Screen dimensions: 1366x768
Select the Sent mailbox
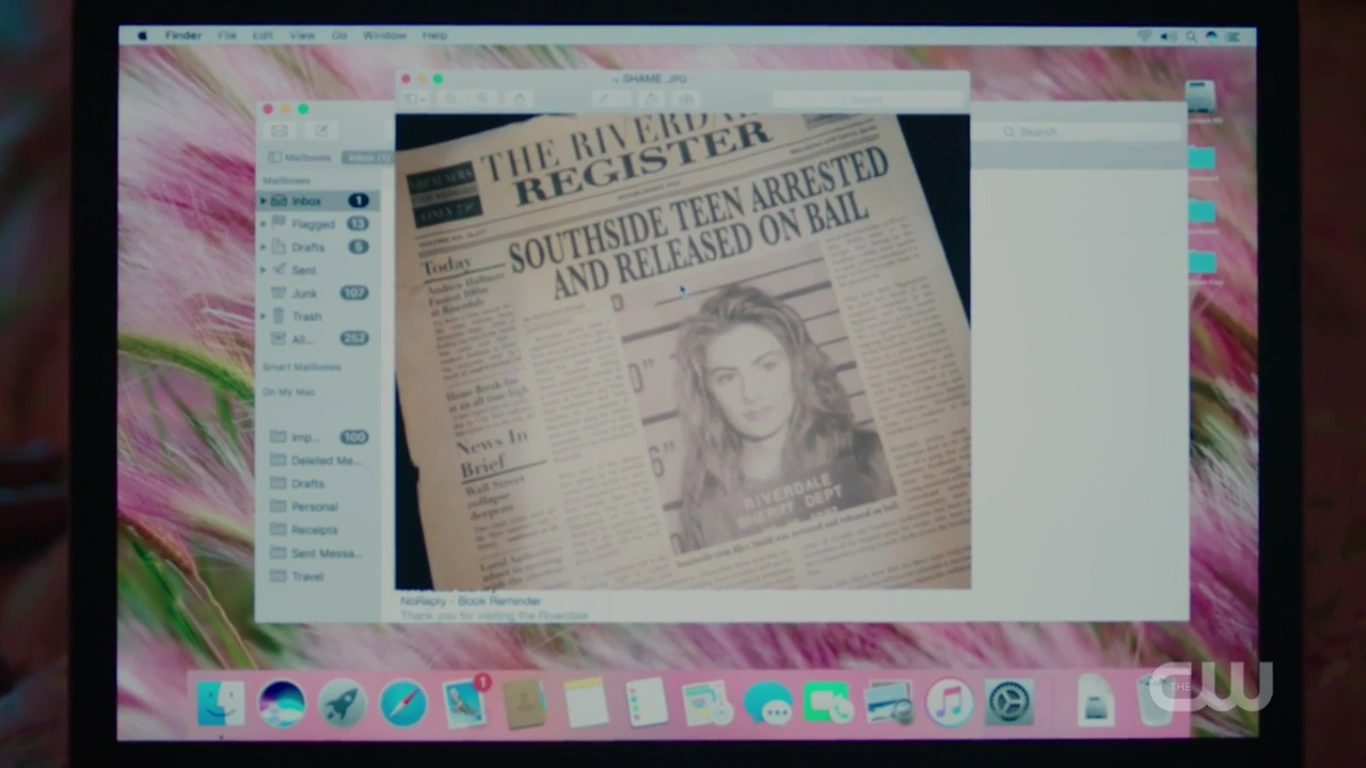tap(319, 270)
